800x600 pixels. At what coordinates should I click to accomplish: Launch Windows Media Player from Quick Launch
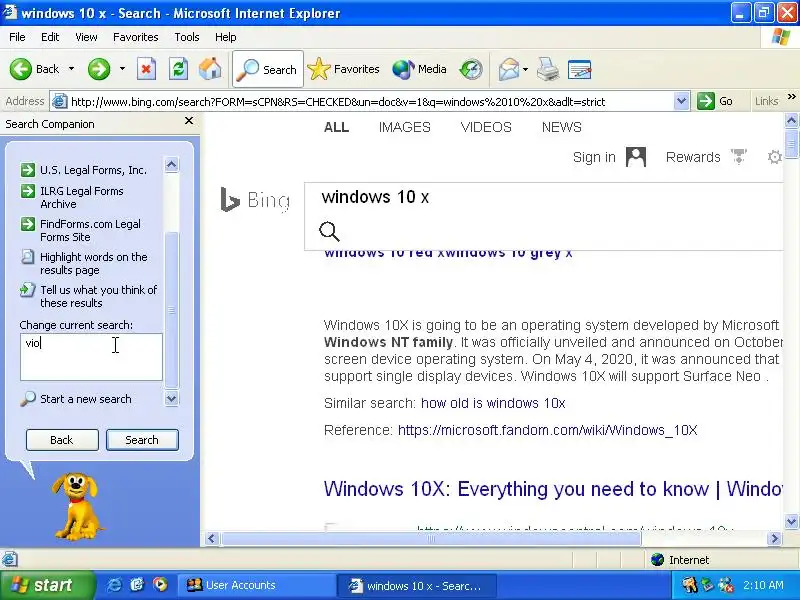160,585
